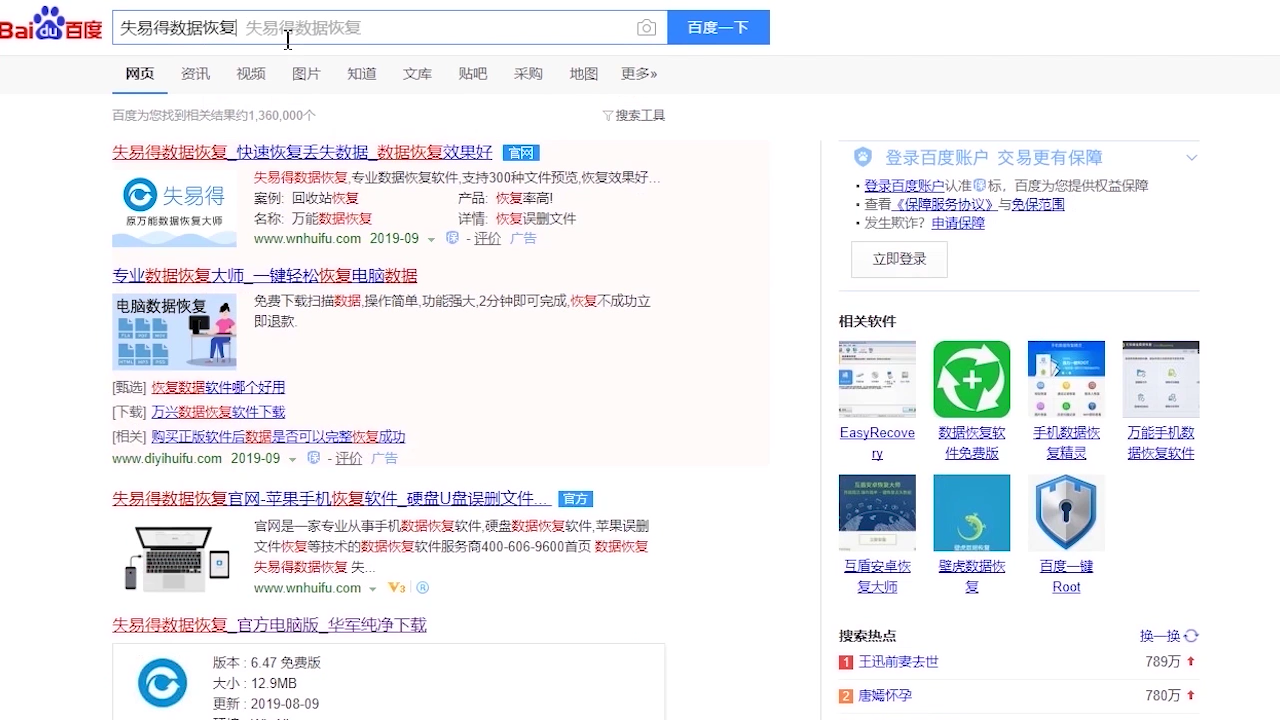Viewport: 1280px width, 720px height.
Task: Open the 采购 tab
Action: pyautogui.click(x=528, y=74)
